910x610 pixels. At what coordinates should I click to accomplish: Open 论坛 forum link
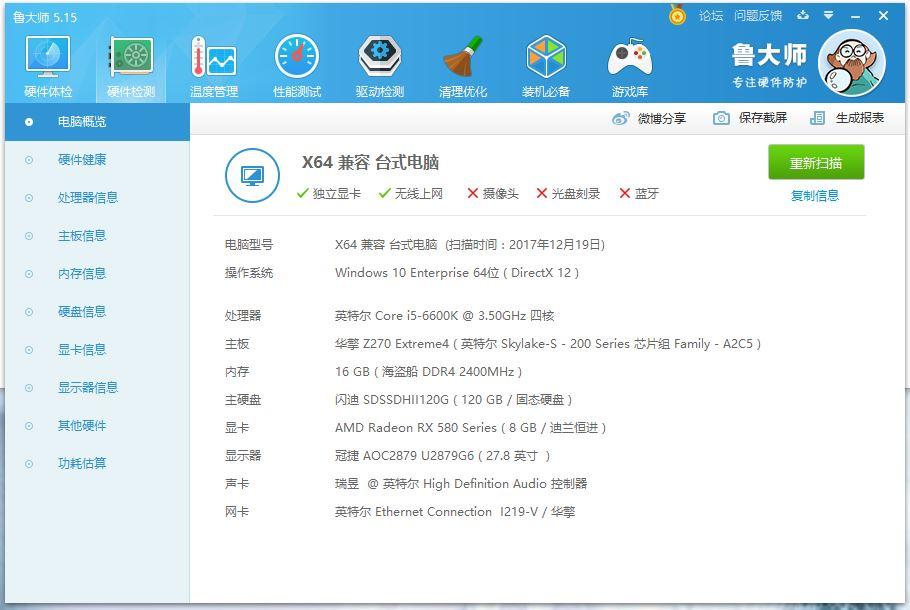click(711, 16)
